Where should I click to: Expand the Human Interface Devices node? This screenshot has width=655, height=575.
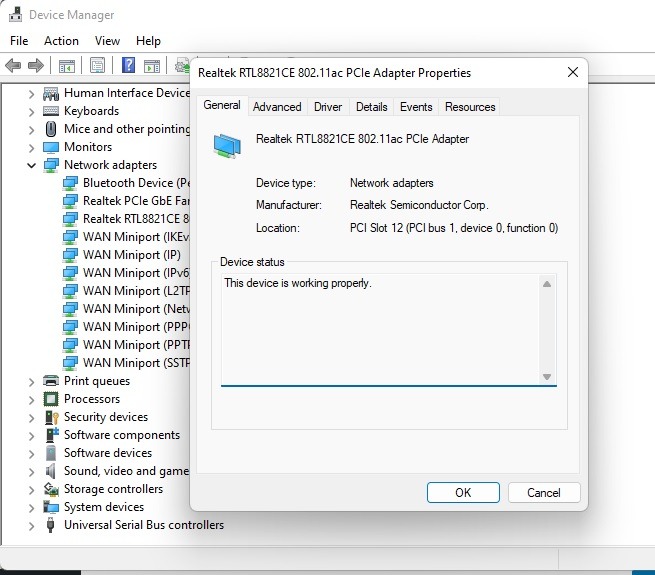pyautogui.click(x=31, y=94)
